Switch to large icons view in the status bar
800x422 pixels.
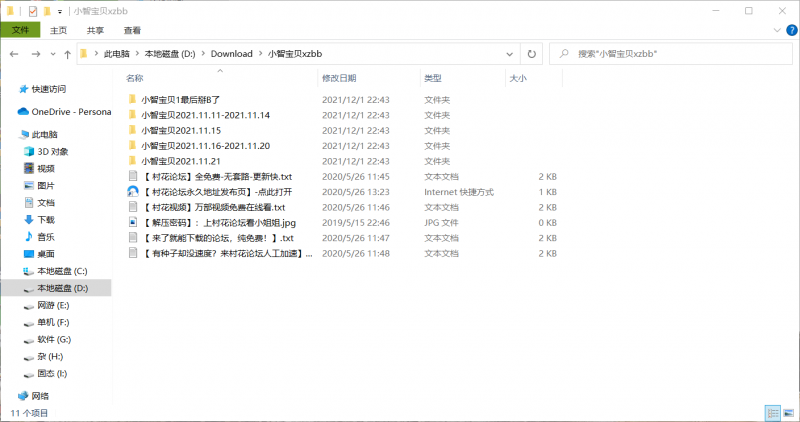(x=787, y=412)
